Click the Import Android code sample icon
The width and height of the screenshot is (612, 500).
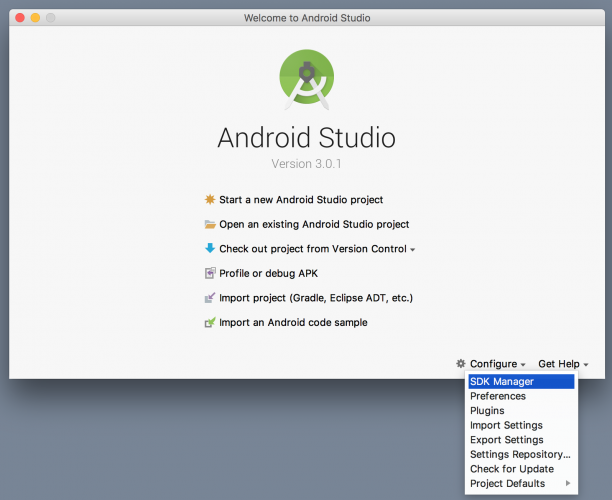pos(210,323)
